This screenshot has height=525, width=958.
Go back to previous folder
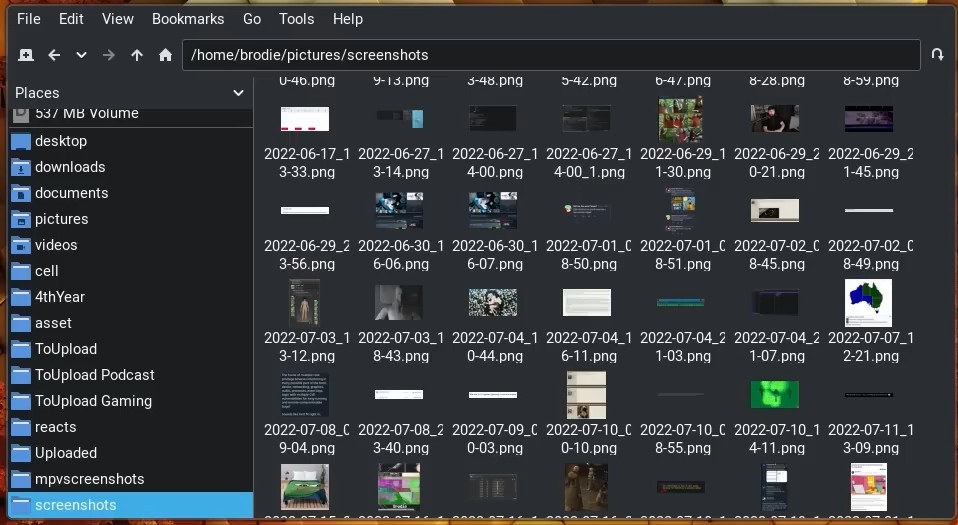point(54,55)
